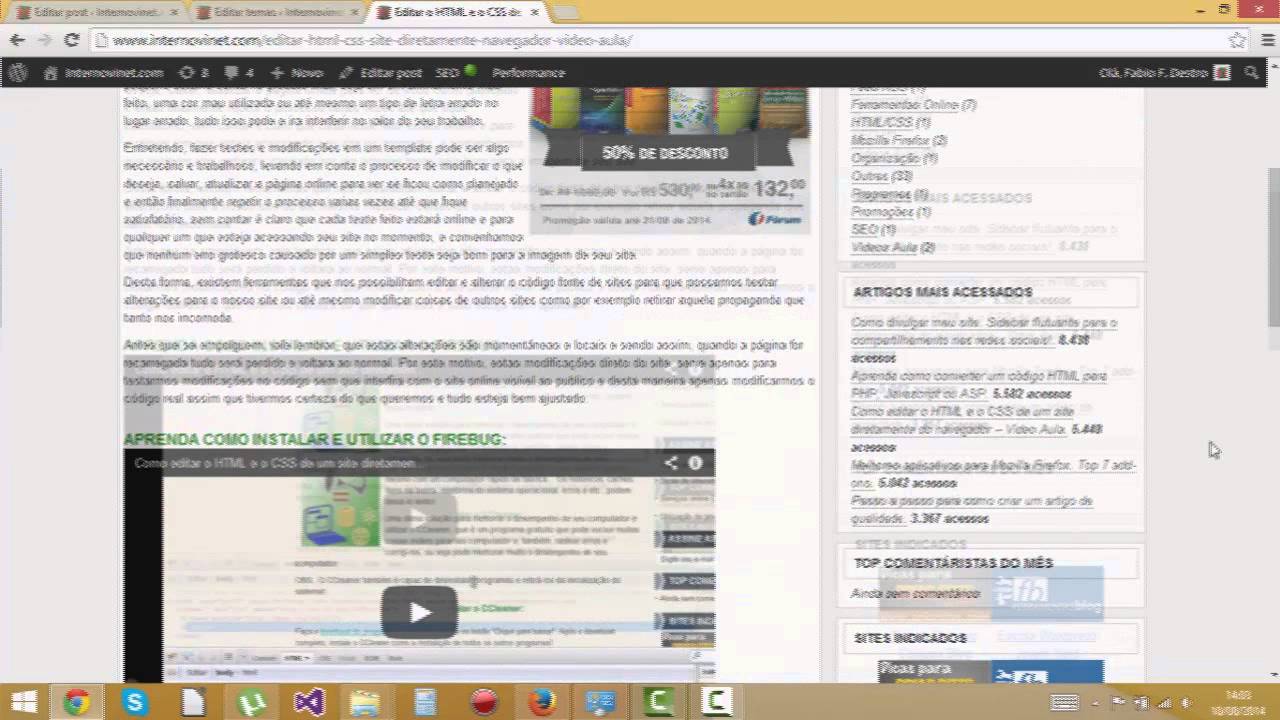This screenshot has width=1280, height=720.
Task: Open the WordPress logo menu in admin bar
Action: 18,73
